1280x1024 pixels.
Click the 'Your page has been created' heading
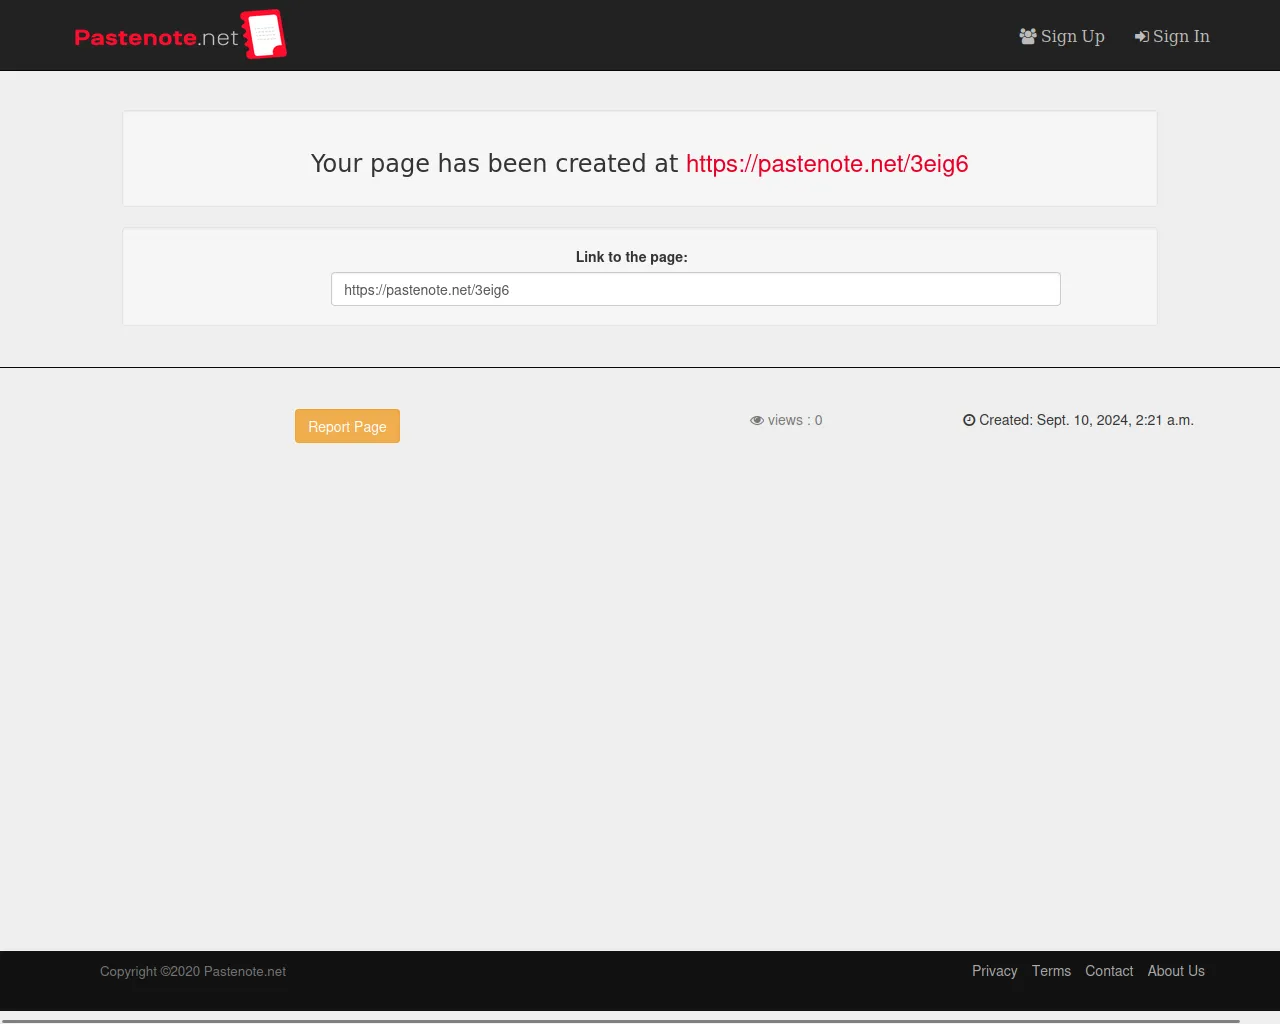pos(494,164)
